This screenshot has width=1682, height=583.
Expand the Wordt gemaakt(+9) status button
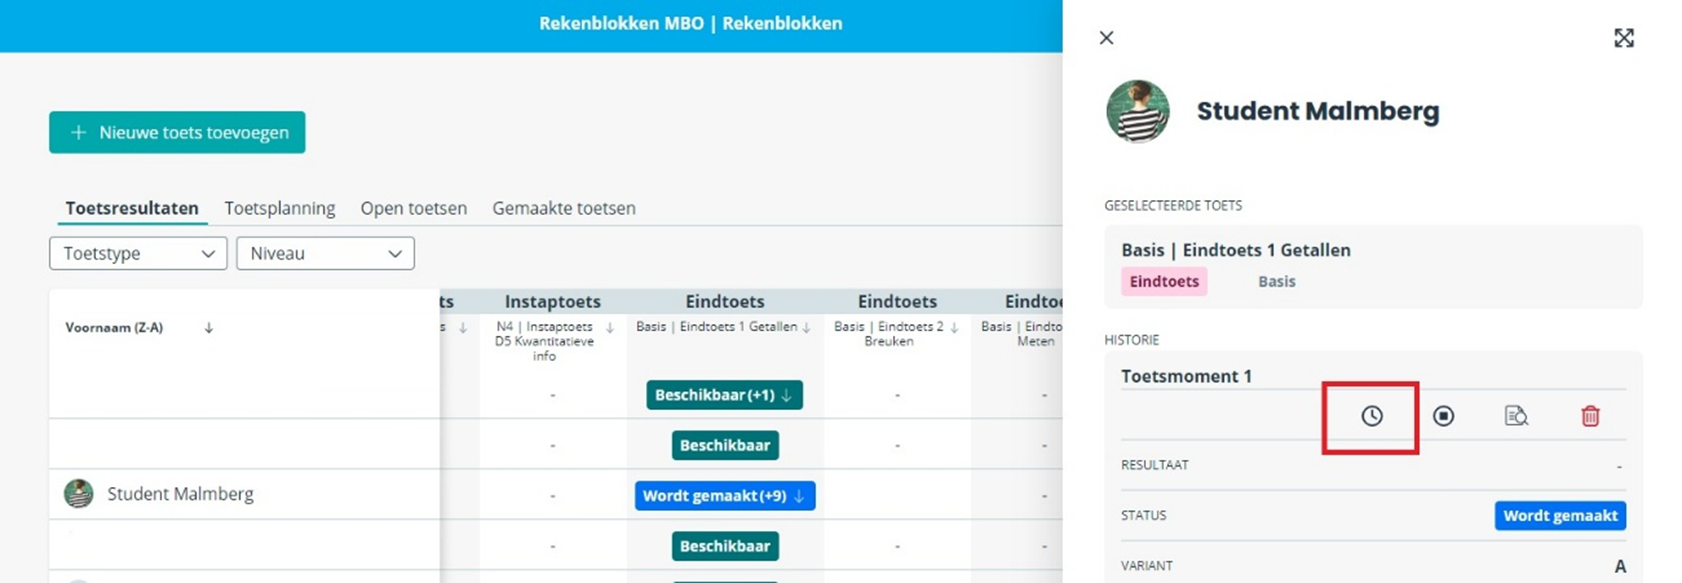coord(724,496)
